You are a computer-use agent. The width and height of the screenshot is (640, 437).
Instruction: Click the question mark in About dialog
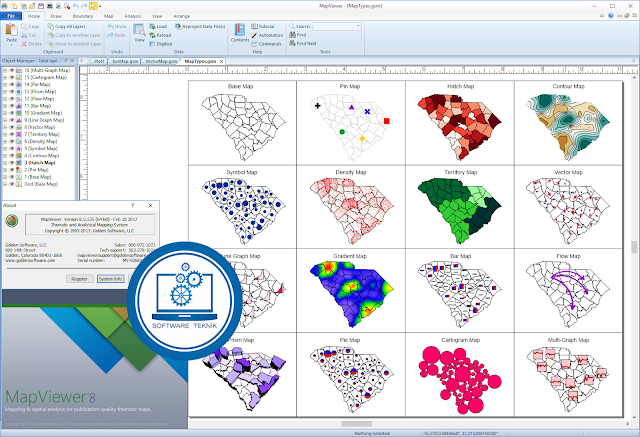[133, 206]
